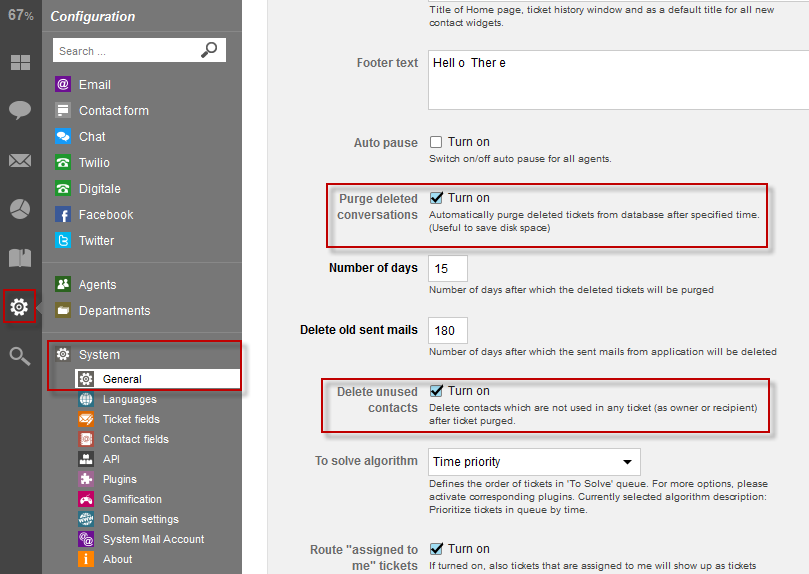Screen dimensions: 809x574
Task: Open the reports pie chart icon
Action: click(20, 208)
